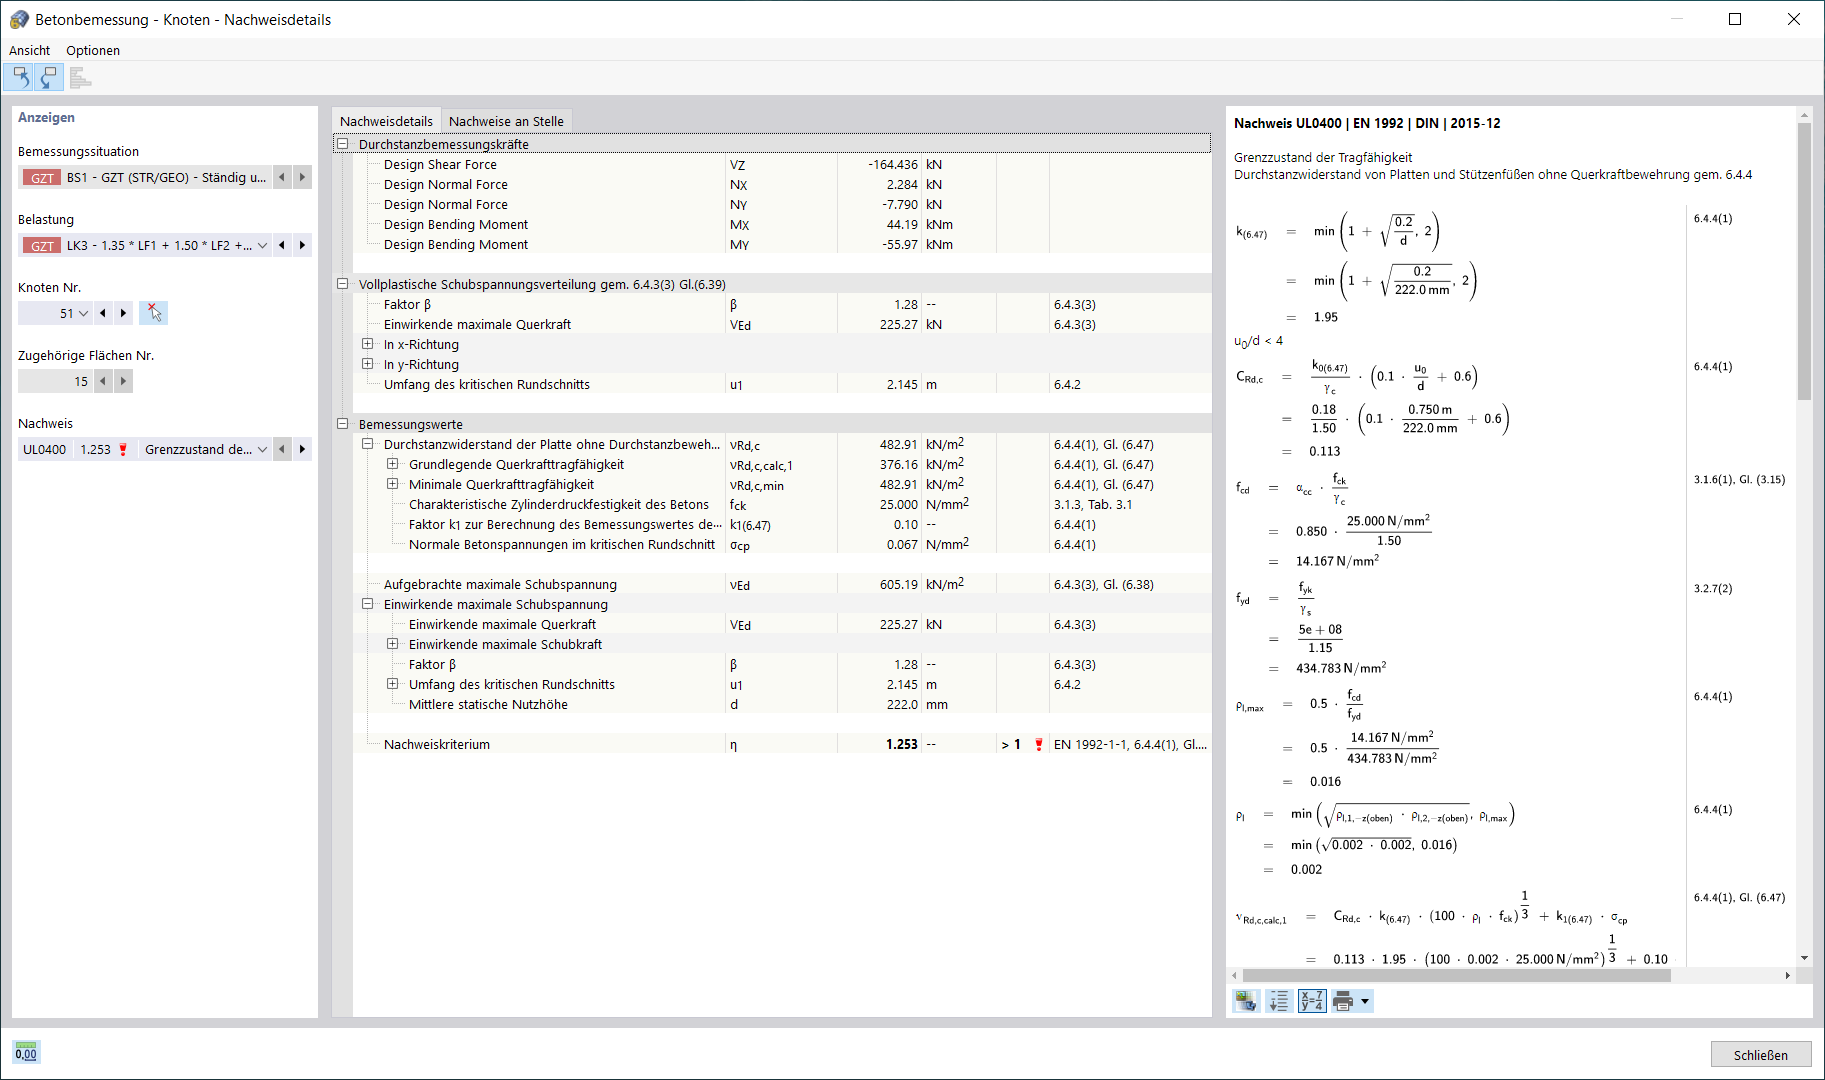Click the value 605.19
Viewport: 1825px width, 1080px height.
click(899, 584)
